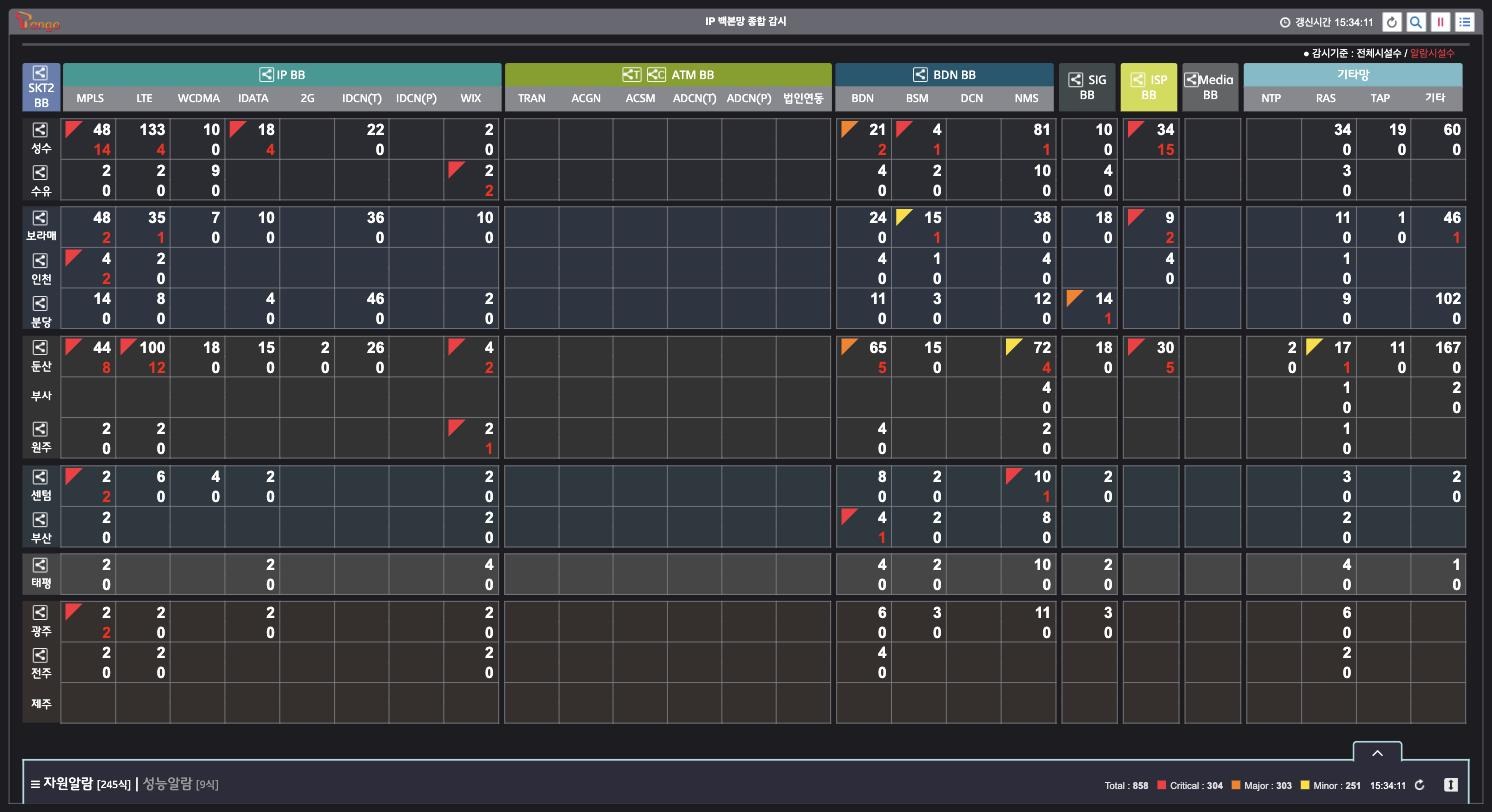Screen dimensions: 1492x812
Task: Open the ATM BB topology C icon
Action: coord(656,74)
